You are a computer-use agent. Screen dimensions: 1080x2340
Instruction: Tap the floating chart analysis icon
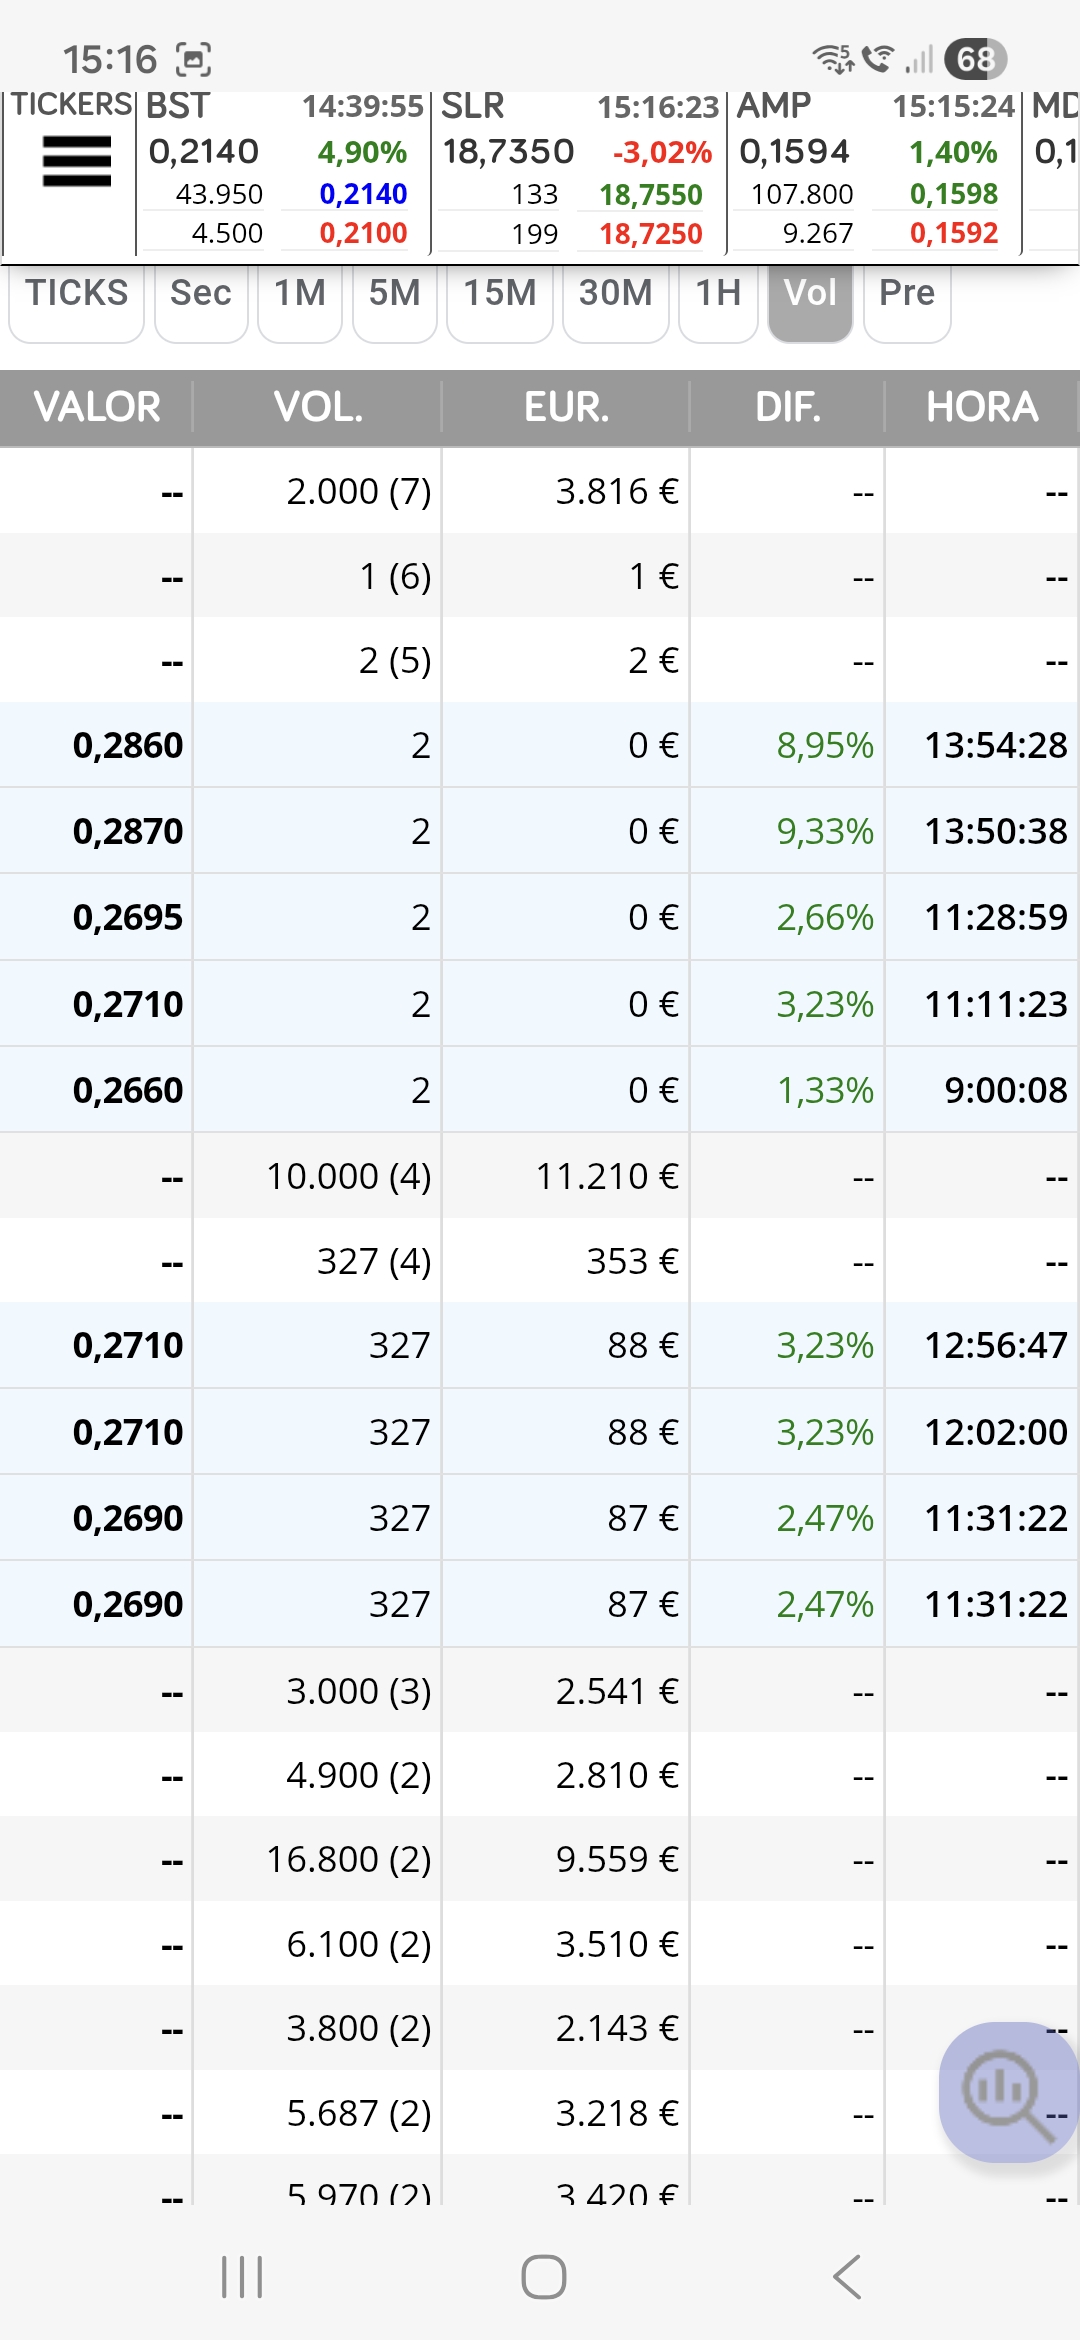click(x=1005, y=2092)
